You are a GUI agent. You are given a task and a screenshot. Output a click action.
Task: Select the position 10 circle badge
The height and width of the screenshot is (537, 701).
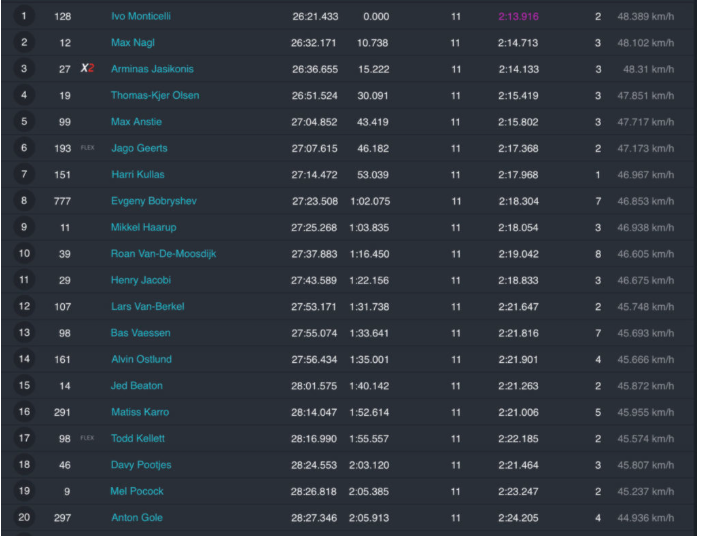[x=24, y=254]
